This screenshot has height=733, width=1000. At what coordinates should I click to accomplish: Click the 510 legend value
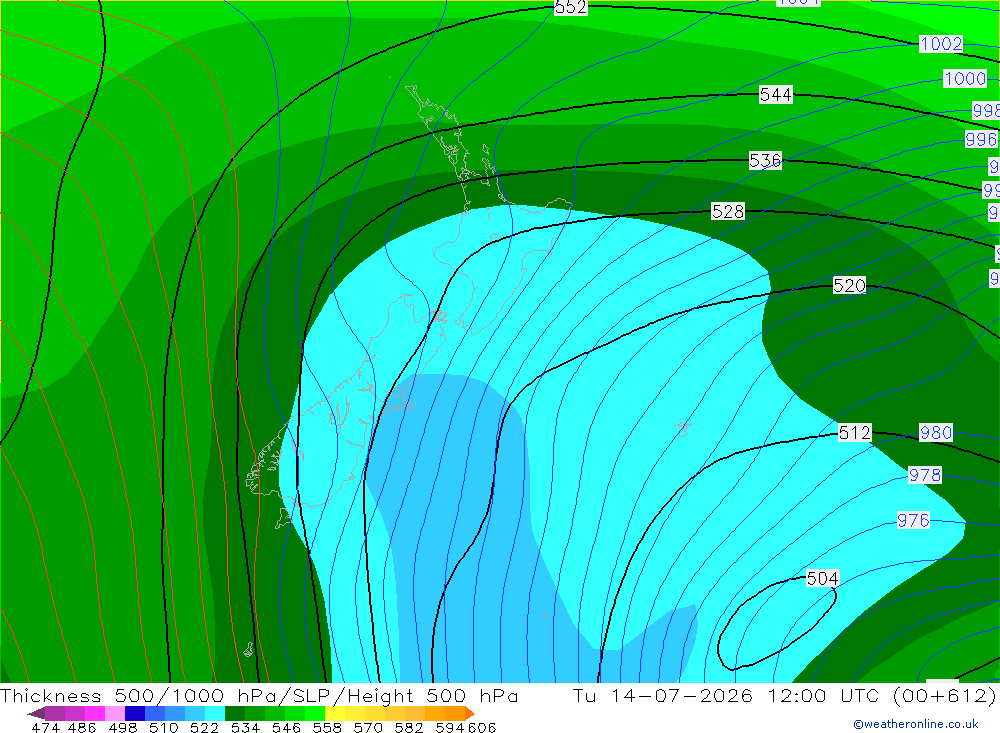tap(164, 727)
